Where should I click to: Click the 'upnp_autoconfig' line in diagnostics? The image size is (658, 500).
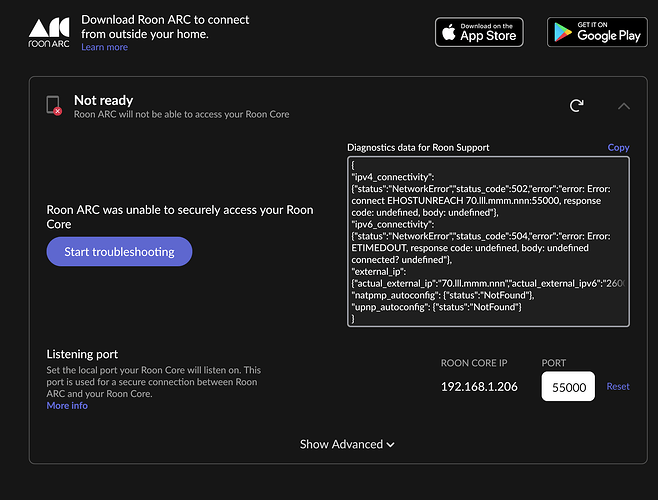436,307
